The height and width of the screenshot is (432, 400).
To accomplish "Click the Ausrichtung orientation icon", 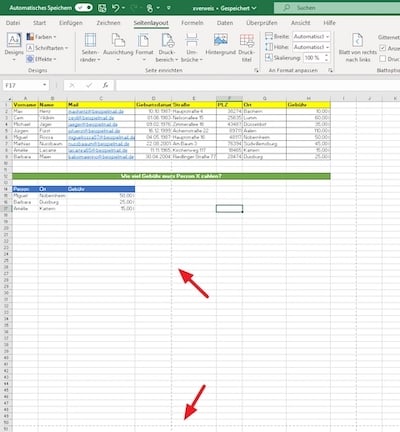I will click(118, 40).
